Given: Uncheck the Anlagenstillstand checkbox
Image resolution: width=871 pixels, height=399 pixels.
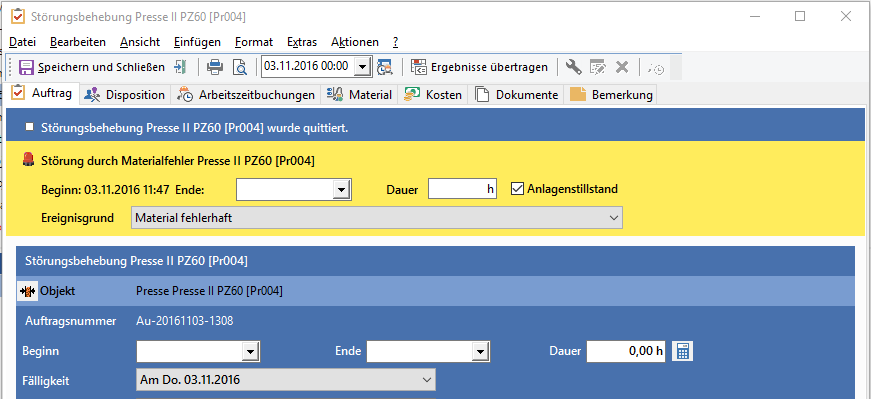Looking at the screenshot, I should coord(517,189).
